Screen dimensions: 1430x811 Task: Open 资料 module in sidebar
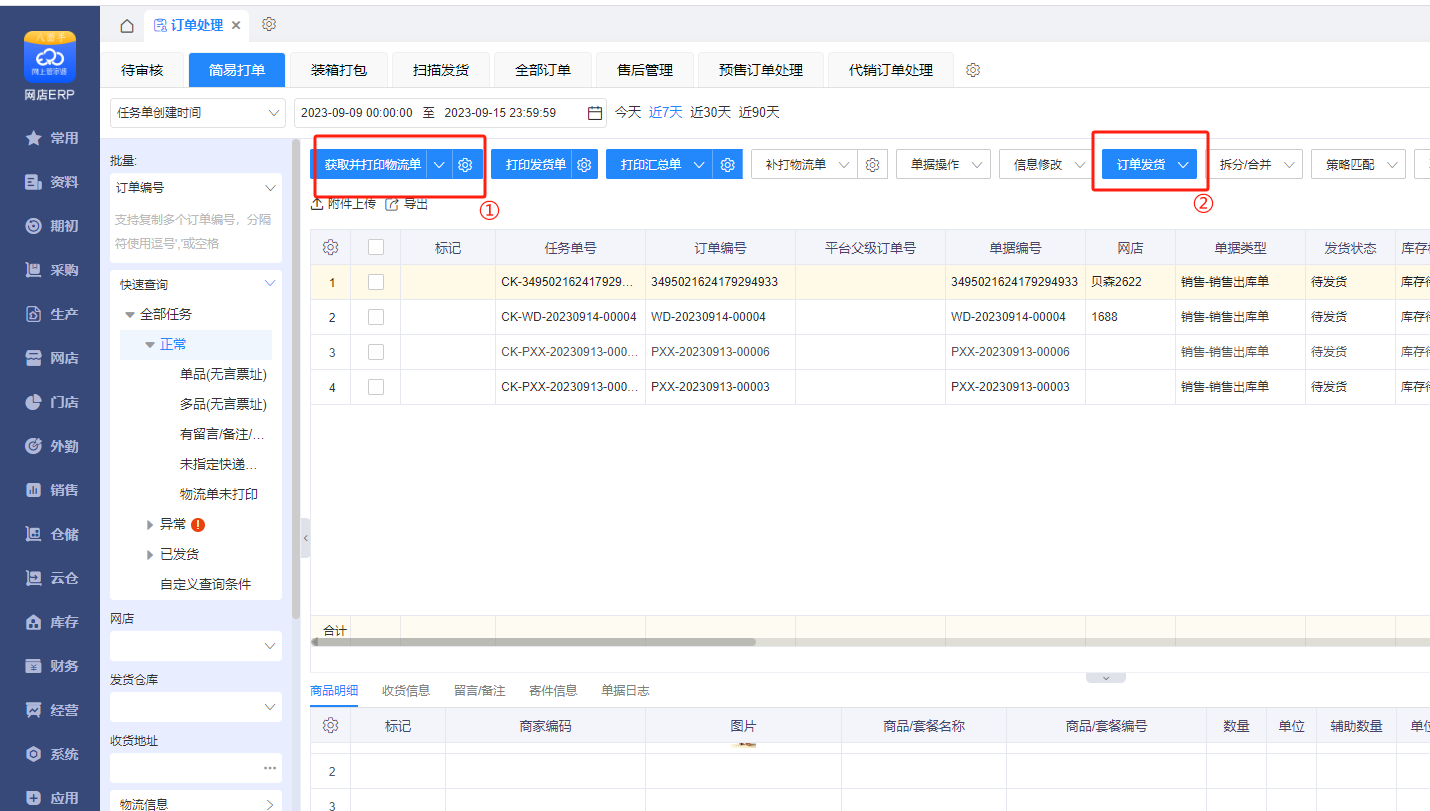[51, 182]
